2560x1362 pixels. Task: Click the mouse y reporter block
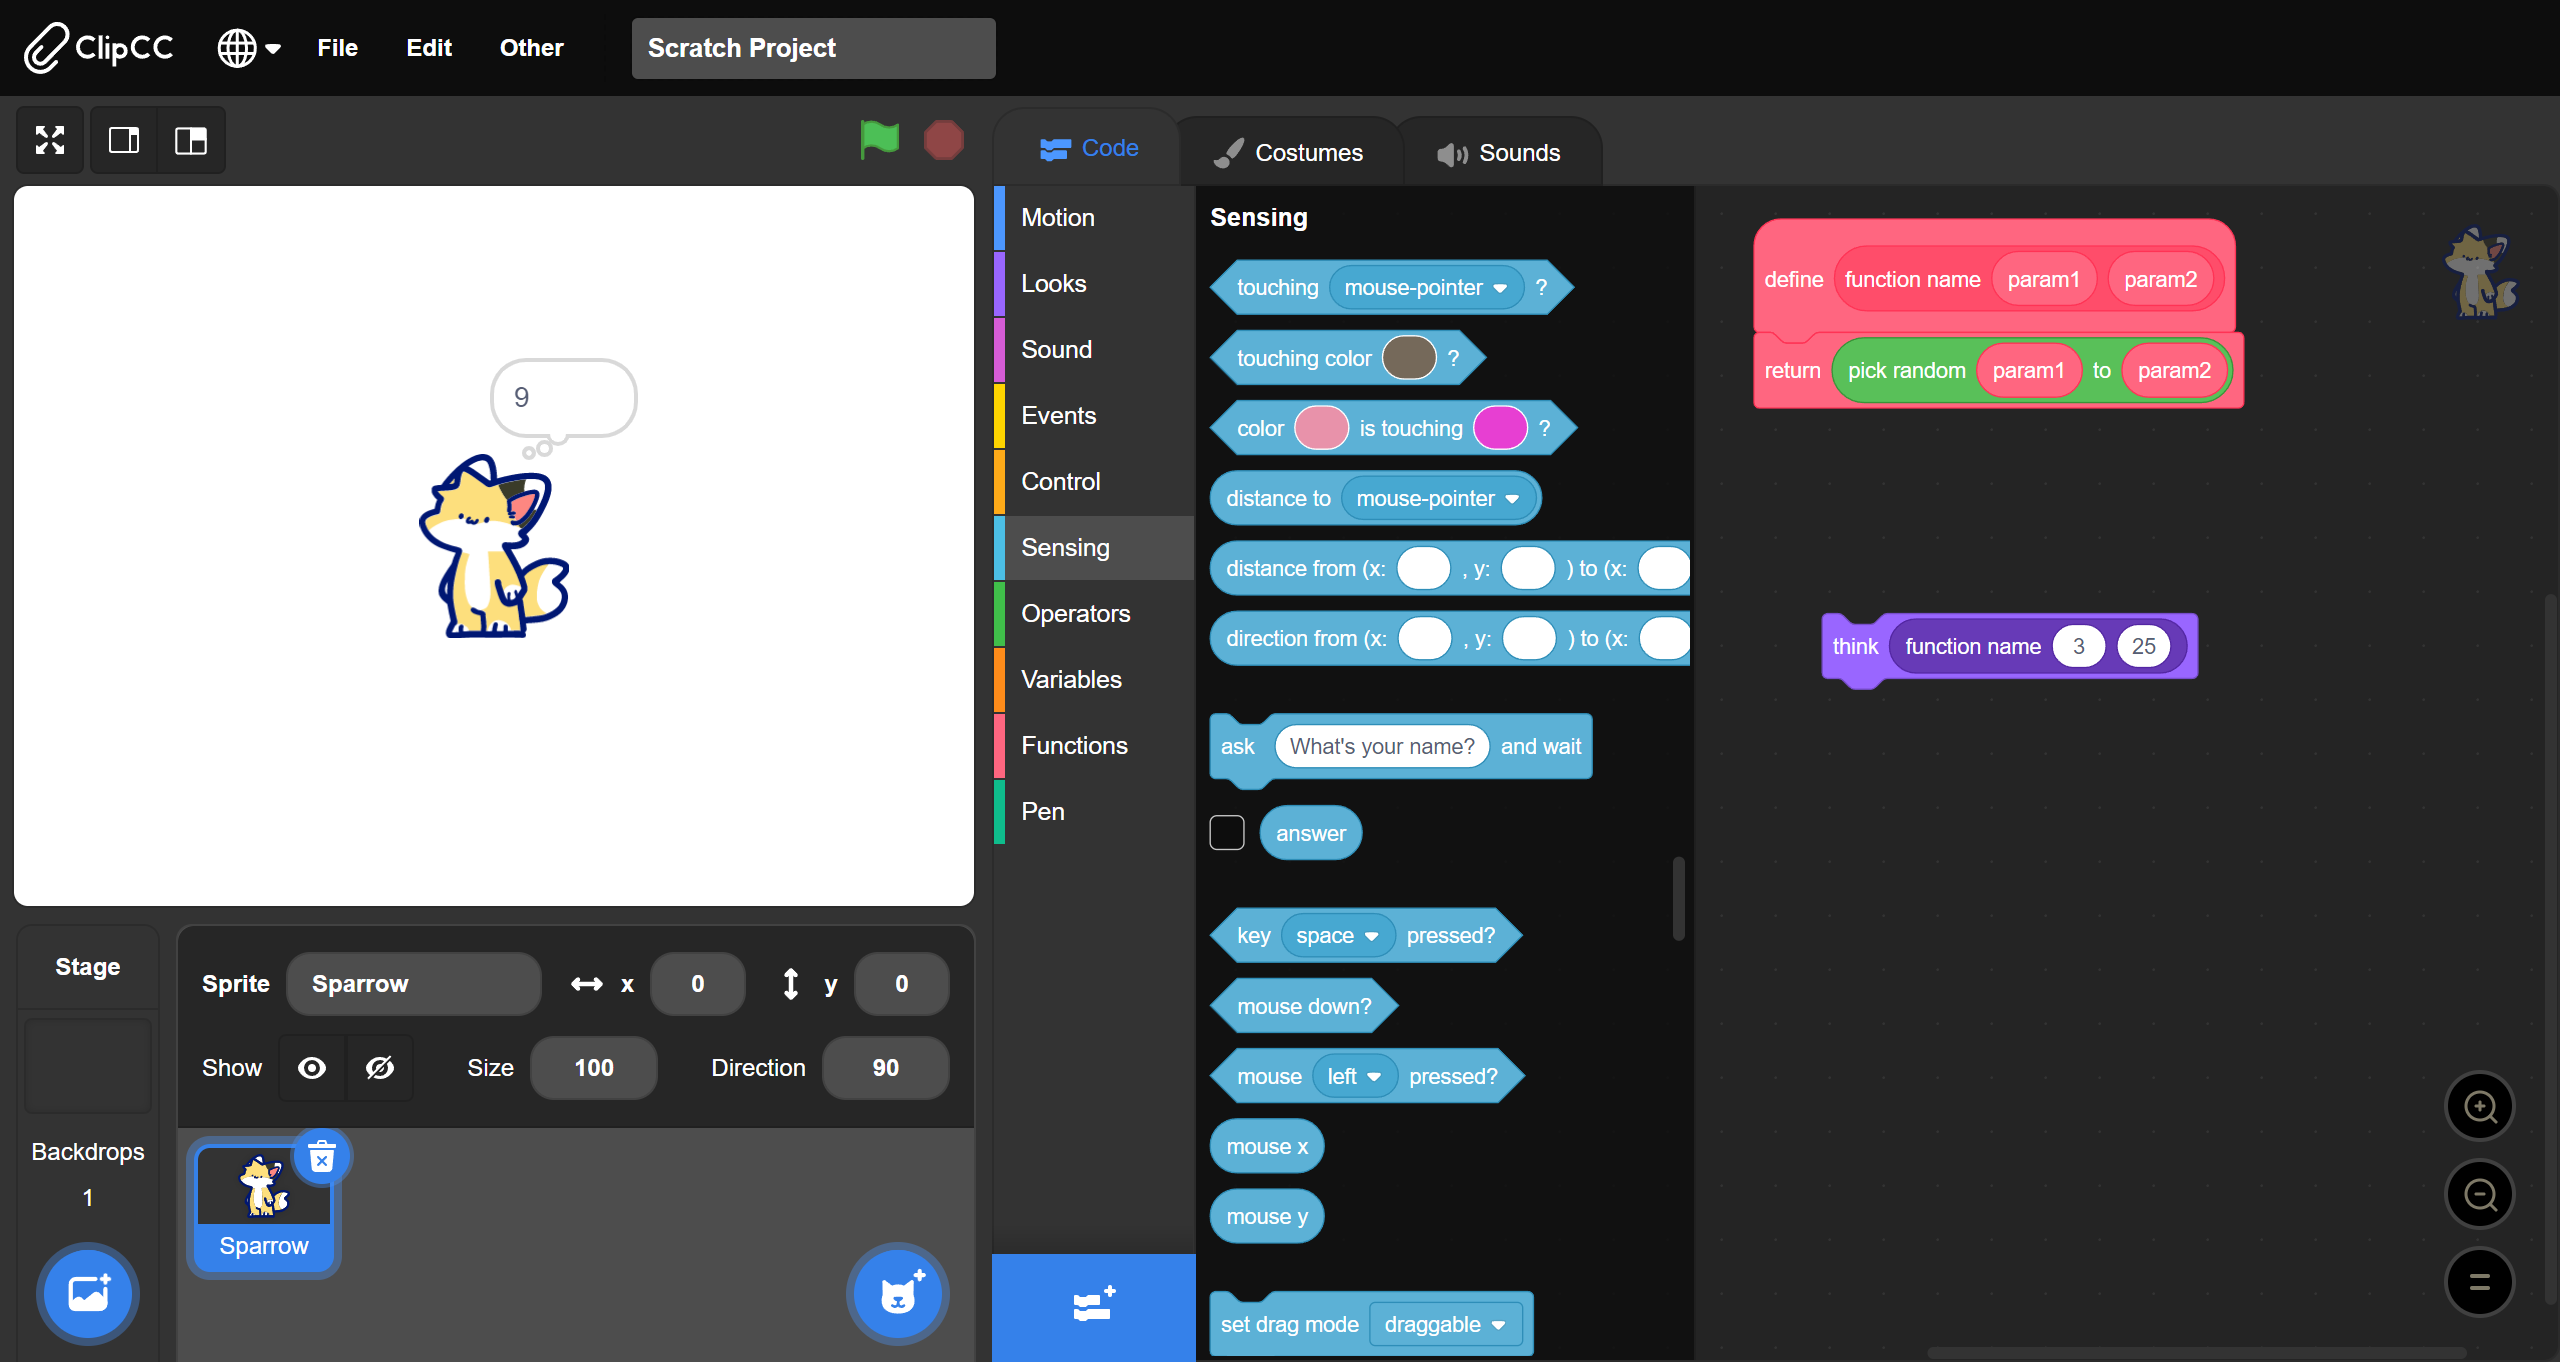pyautogui.click(x=1267, y=1217)
